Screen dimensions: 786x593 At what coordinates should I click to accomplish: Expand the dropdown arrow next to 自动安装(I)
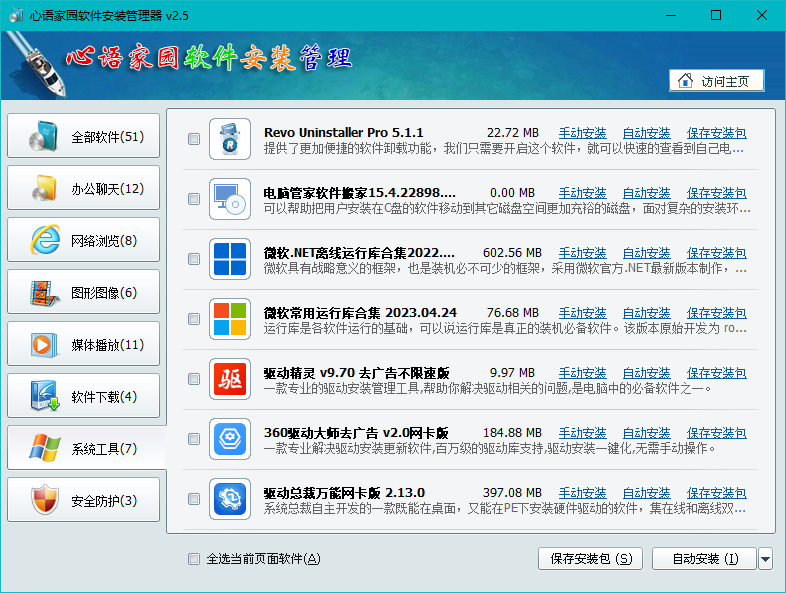point(765,559)
